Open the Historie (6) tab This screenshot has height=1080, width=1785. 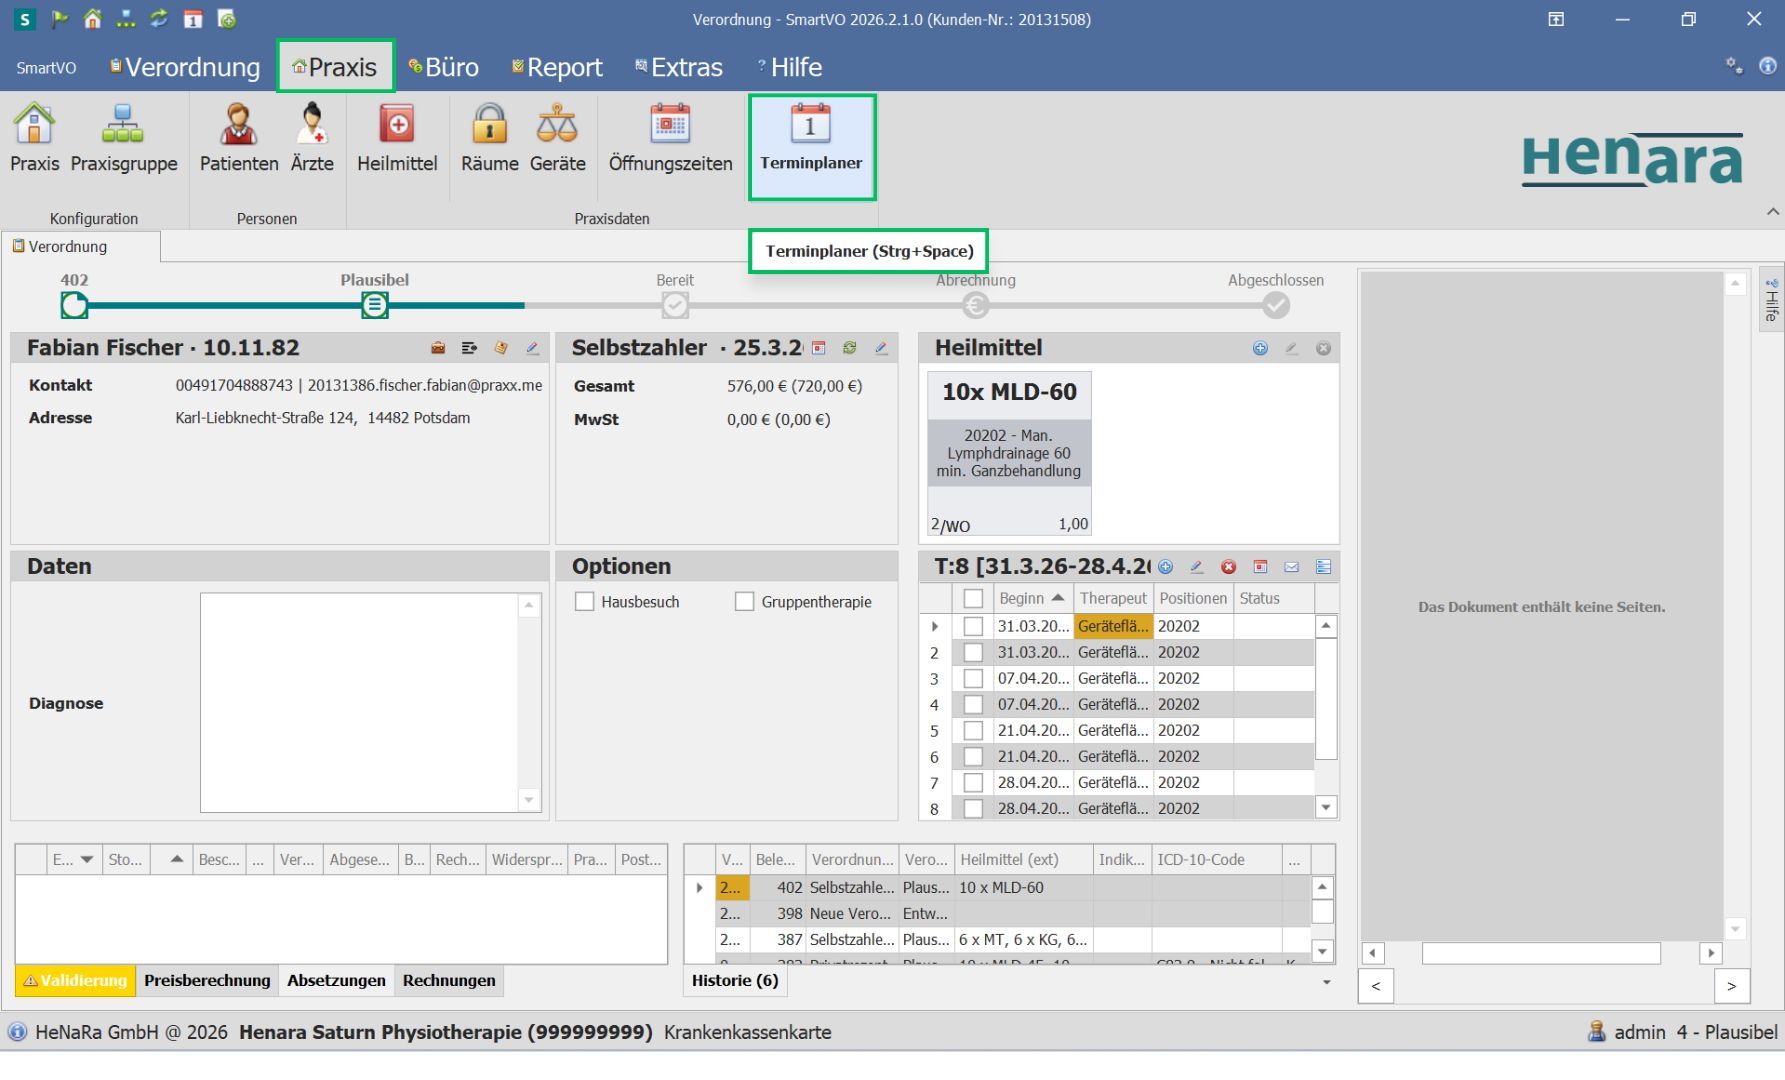point(735,981)
